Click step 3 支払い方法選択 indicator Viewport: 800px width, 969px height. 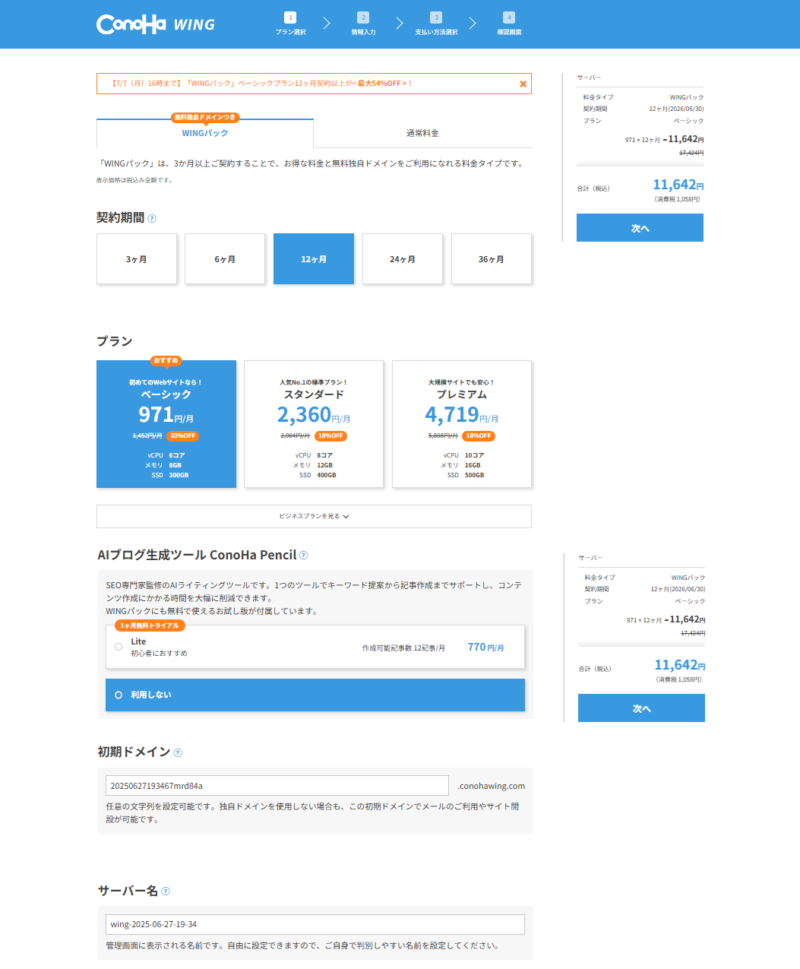(x=436, y=23)
